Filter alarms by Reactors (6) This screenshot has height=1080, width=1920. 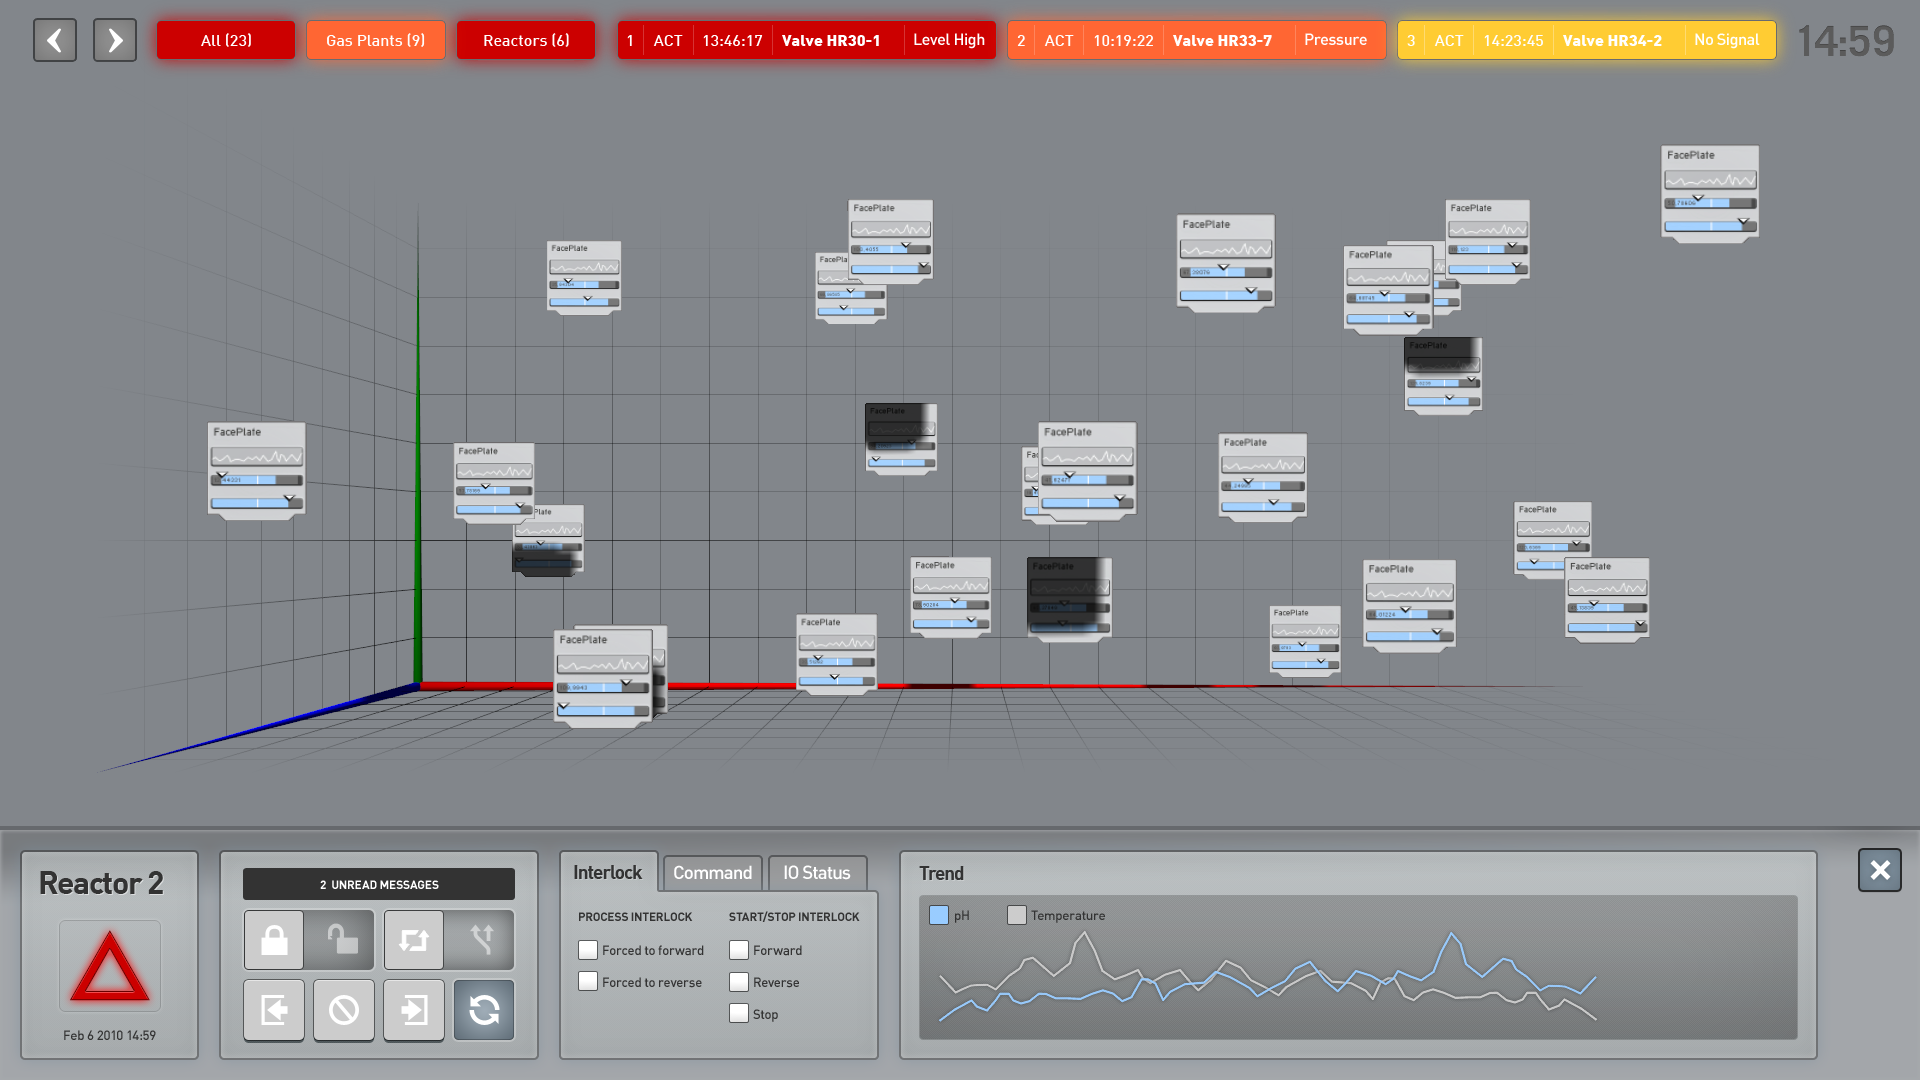(526, 40)
